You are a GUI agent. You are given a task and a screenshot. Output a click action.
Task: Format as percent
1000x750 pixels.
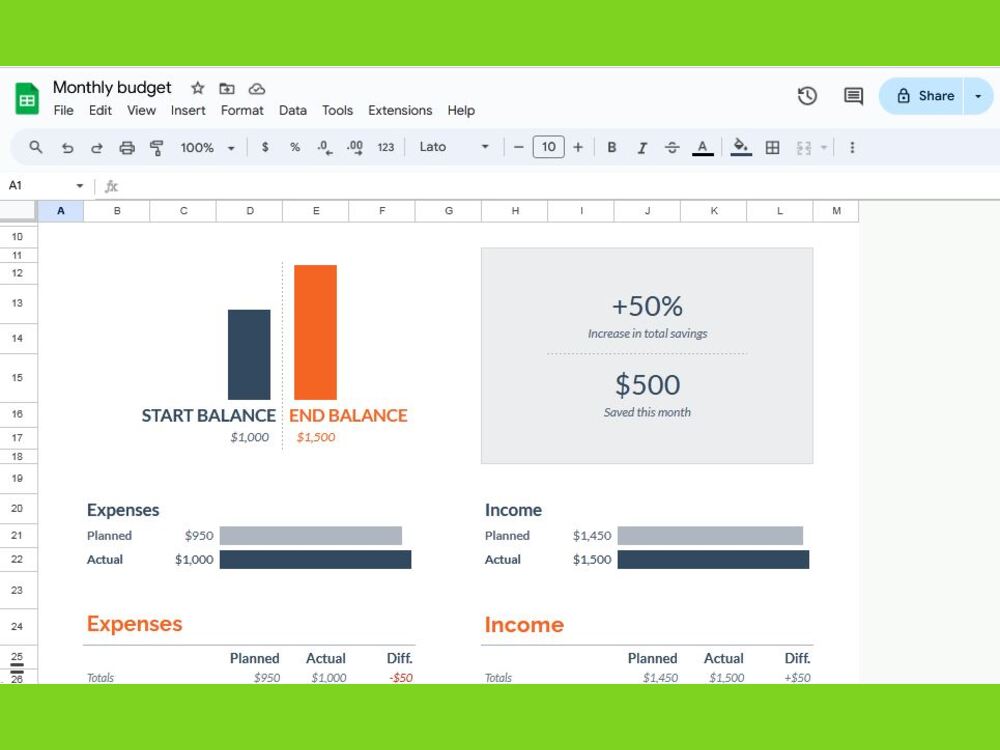pyautogui.click(x=295, y=147)
